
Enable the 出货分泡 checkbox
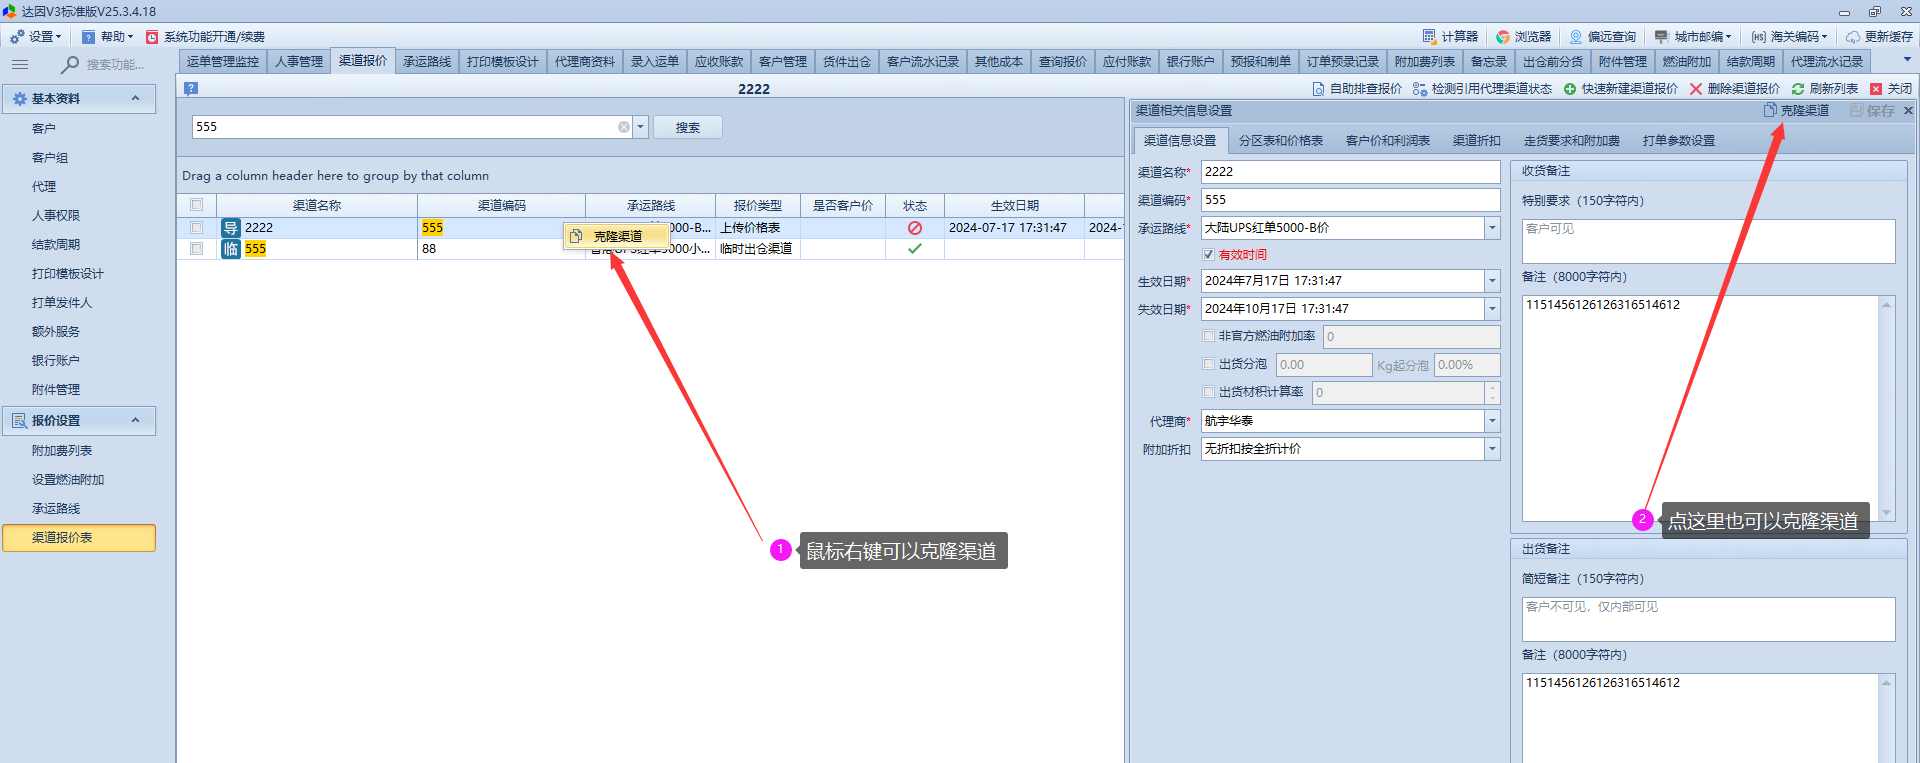pos(1209,364)
